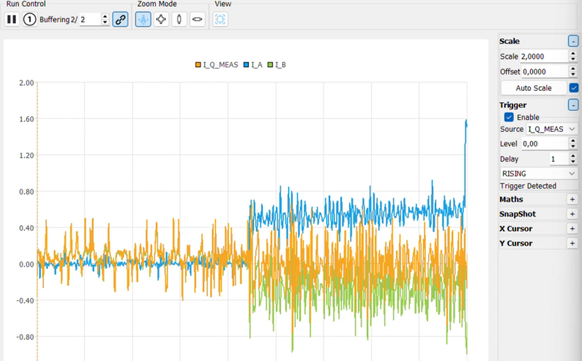The height and width of the screenshot is (361, 582).
Task: Click the Buffering count input field
Action: pos(90,19)
